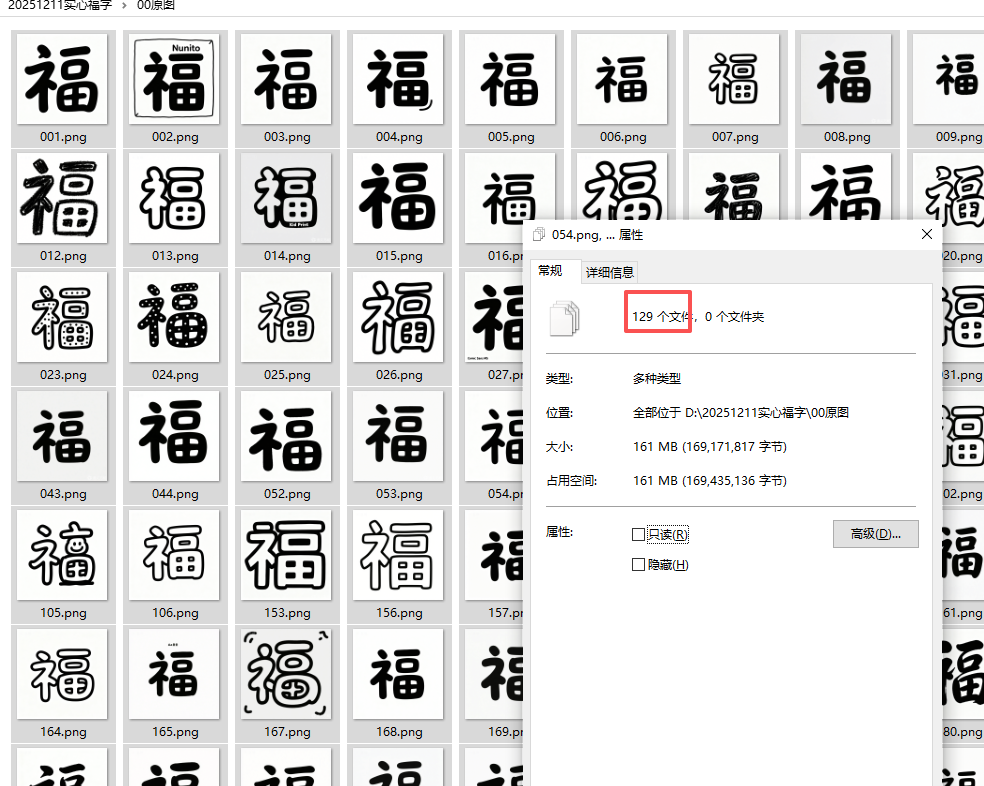Select the 106.png thumbnail
984x786 pixels.
pyautogui.click(x=174, y=555)
